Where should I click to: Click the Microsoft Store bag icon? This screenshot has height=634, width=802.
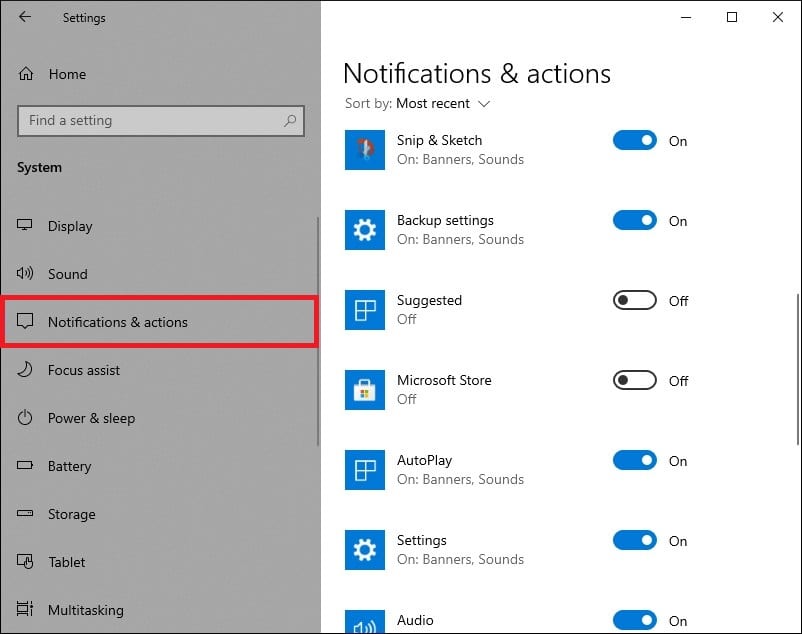tap(365, 390)
